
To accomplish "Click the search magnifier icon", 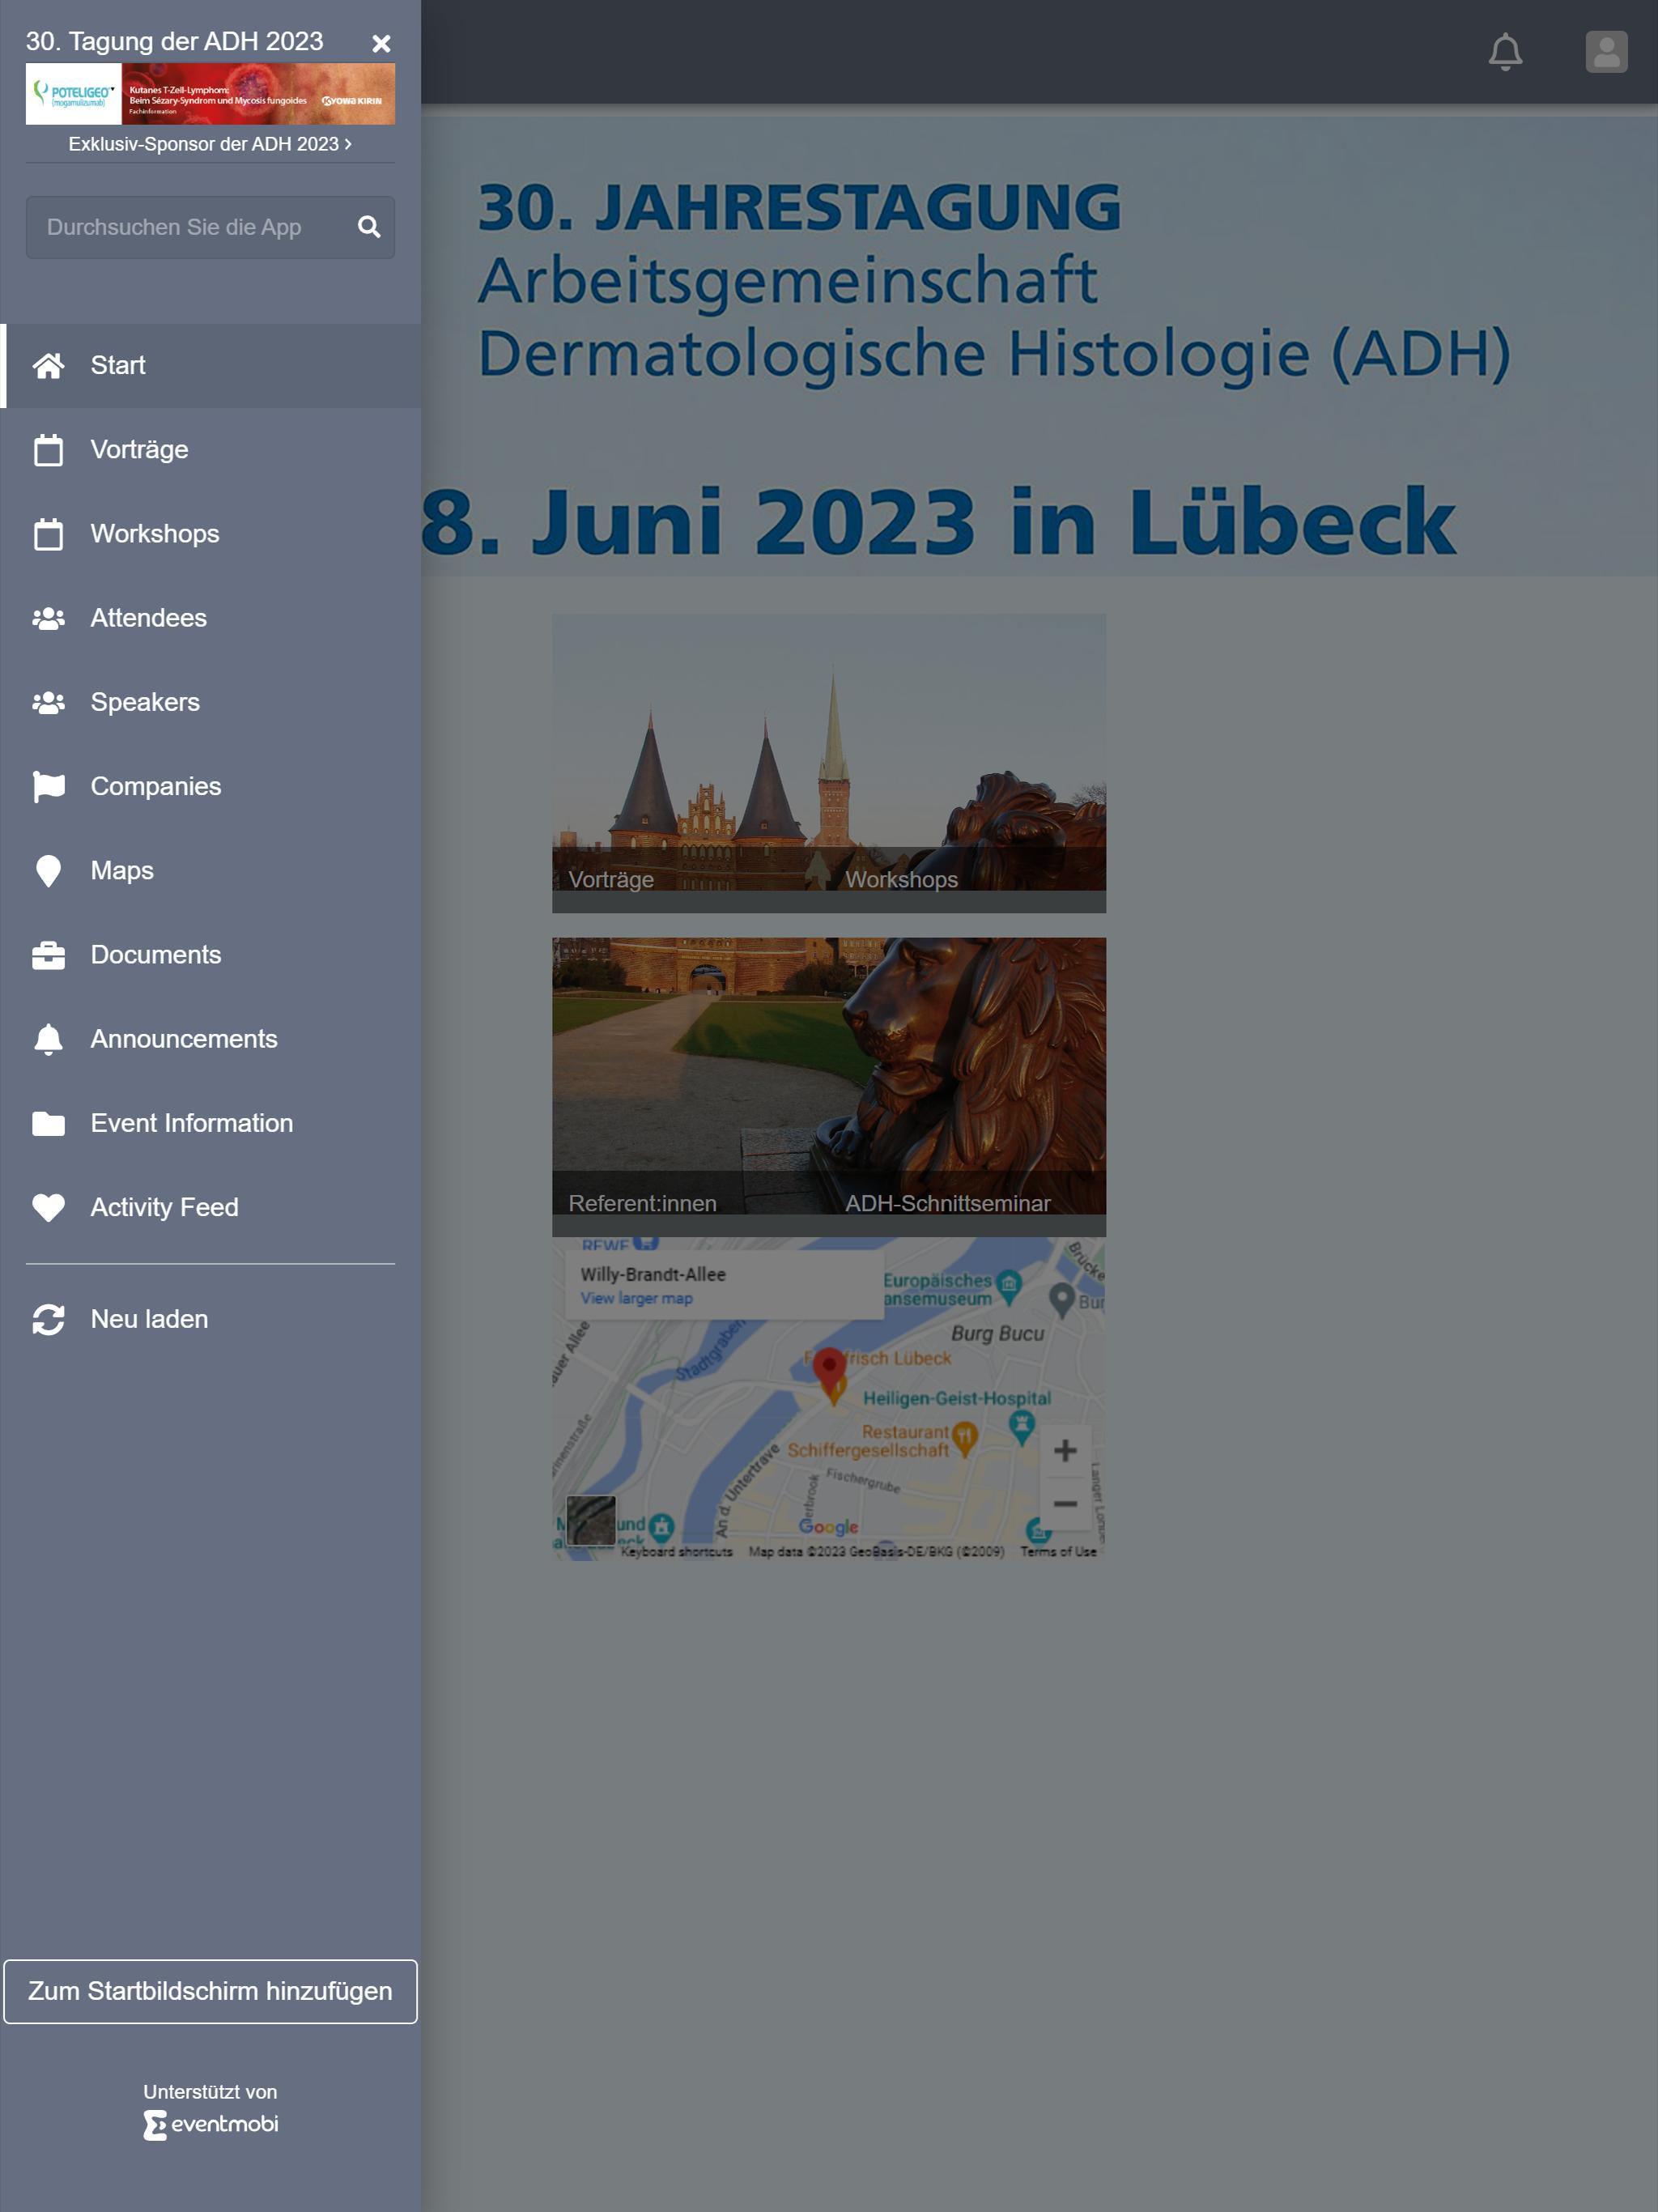I will click(369, 227).
